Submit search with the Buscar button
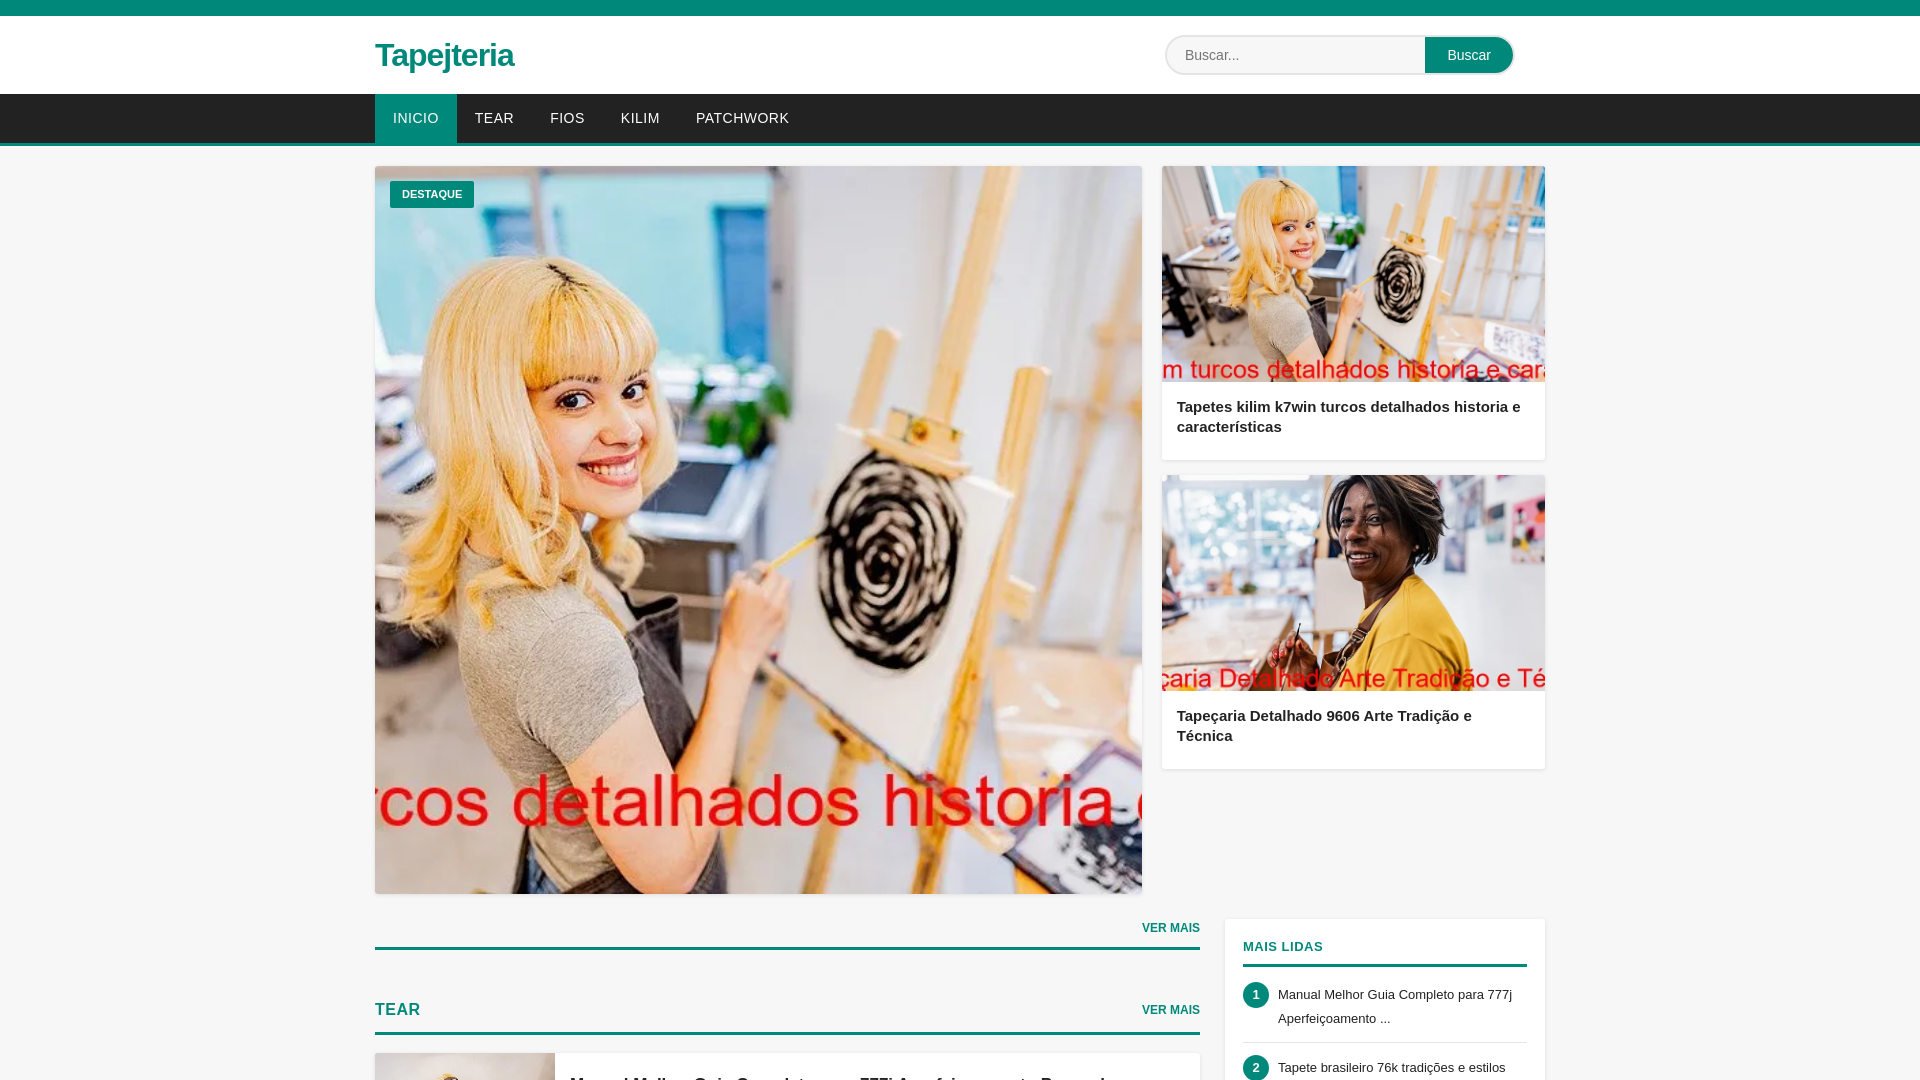Viewport: 1920px width, 1080px height. (1468, 55)
